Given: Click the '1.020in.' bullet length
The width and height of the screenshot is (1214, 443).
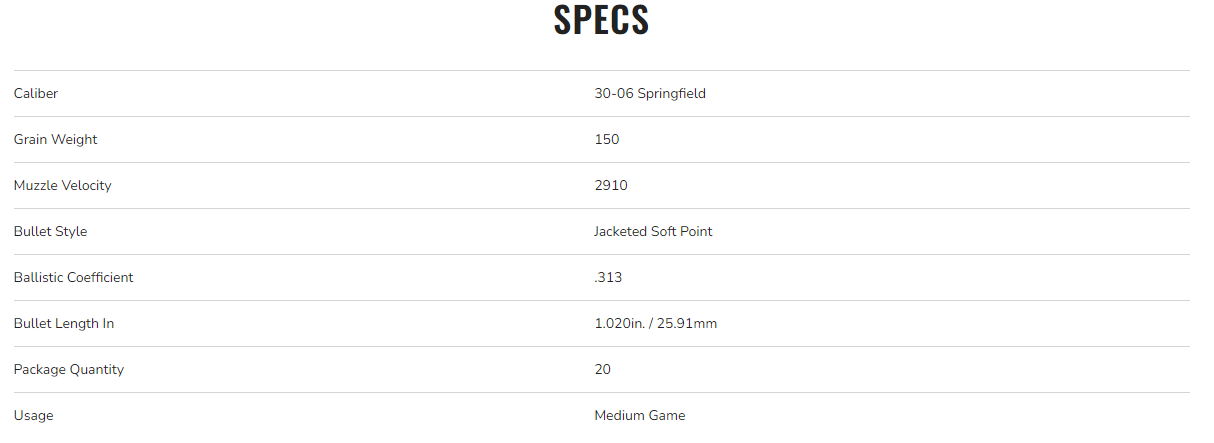Looking at the screenshot, I should click(619, 323).
